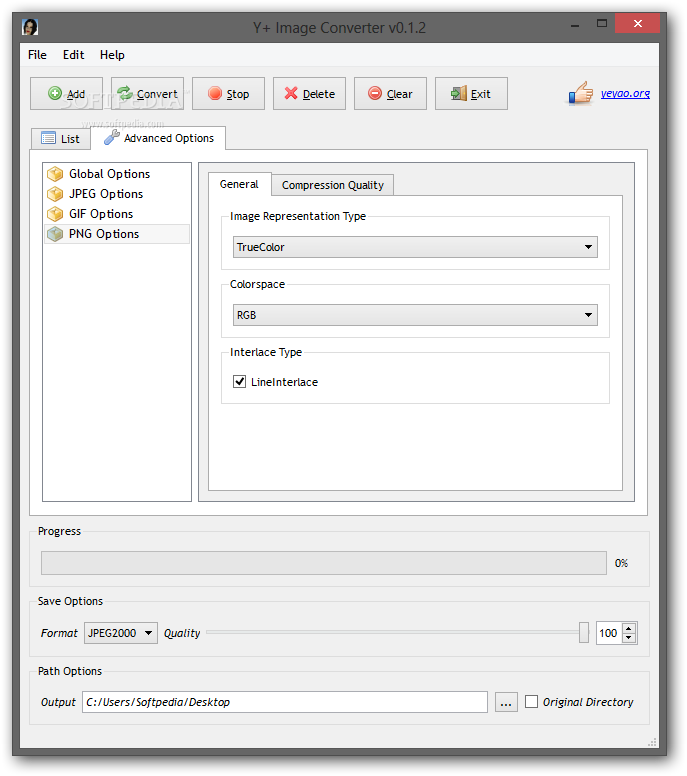Increase quality with the up stepper arrow
Viewport: 687px width, 776px height.
click(x=629, y=628)
